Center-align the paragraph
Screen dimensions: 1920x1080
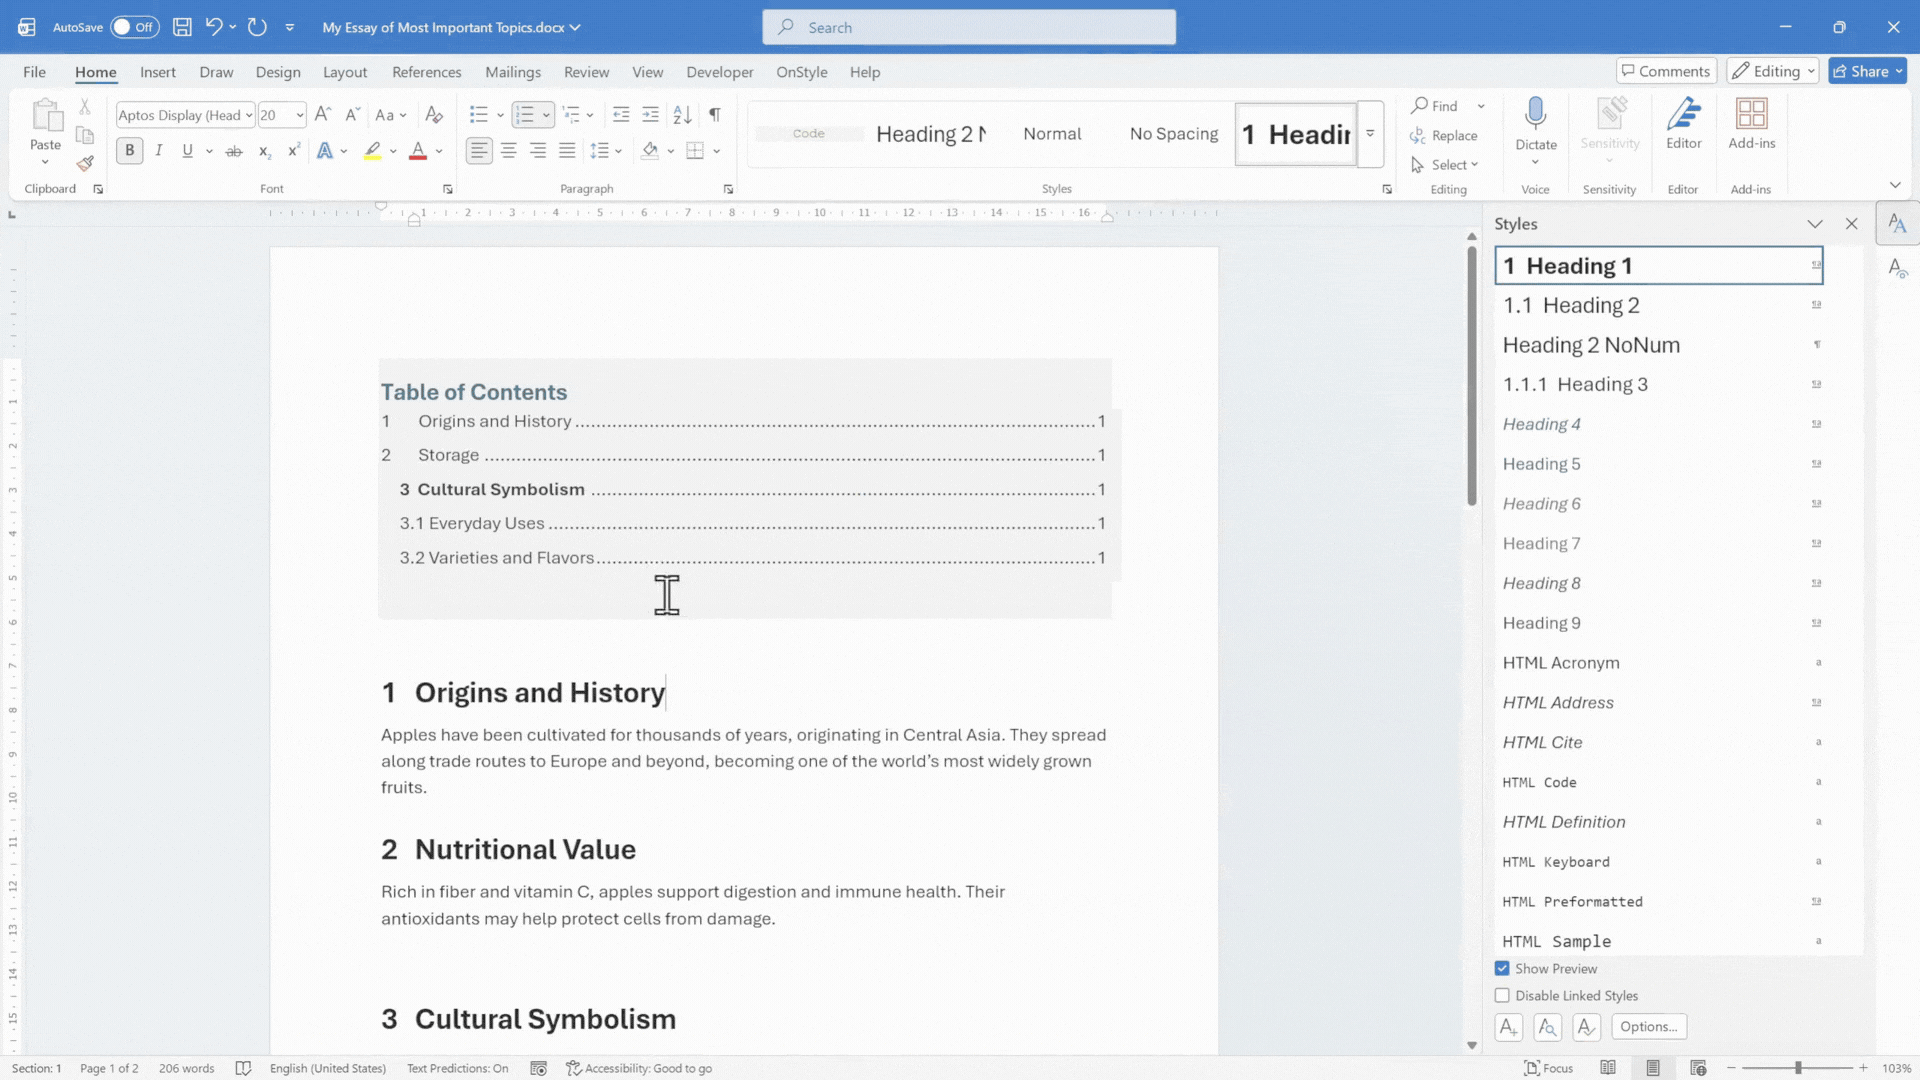508,151
